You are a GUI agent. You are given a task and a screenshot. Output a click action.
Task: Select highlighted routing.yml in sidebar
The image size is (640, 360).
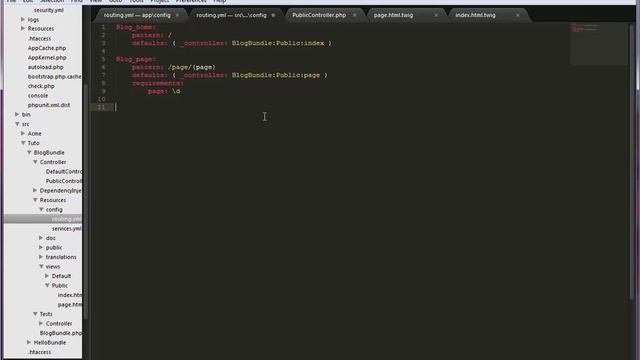click(43, 219)
